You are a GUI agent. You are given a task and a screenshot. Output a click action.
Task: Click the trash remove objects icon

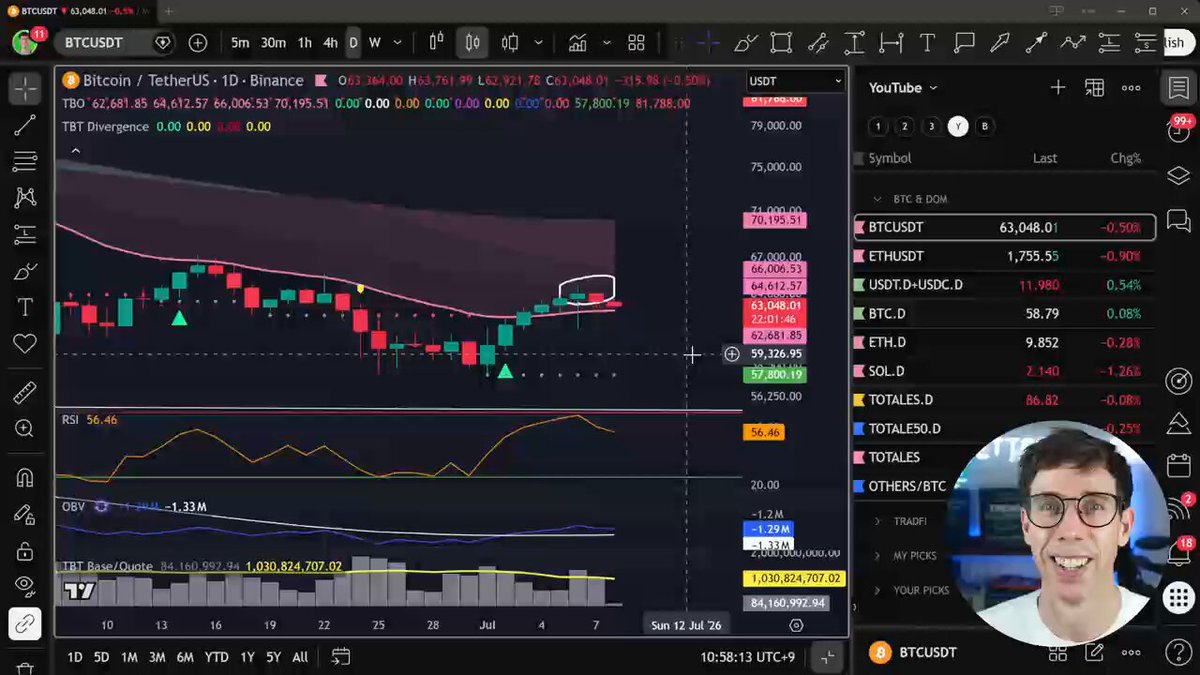25,667
